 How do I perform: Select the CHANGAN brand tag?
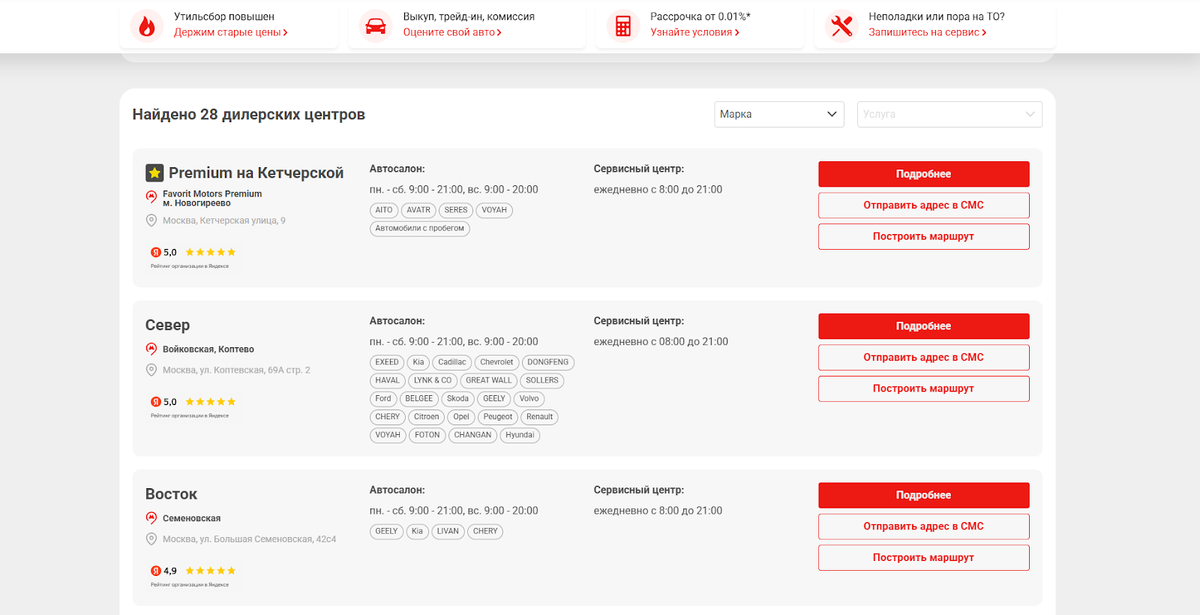click(x=472, y=435)
